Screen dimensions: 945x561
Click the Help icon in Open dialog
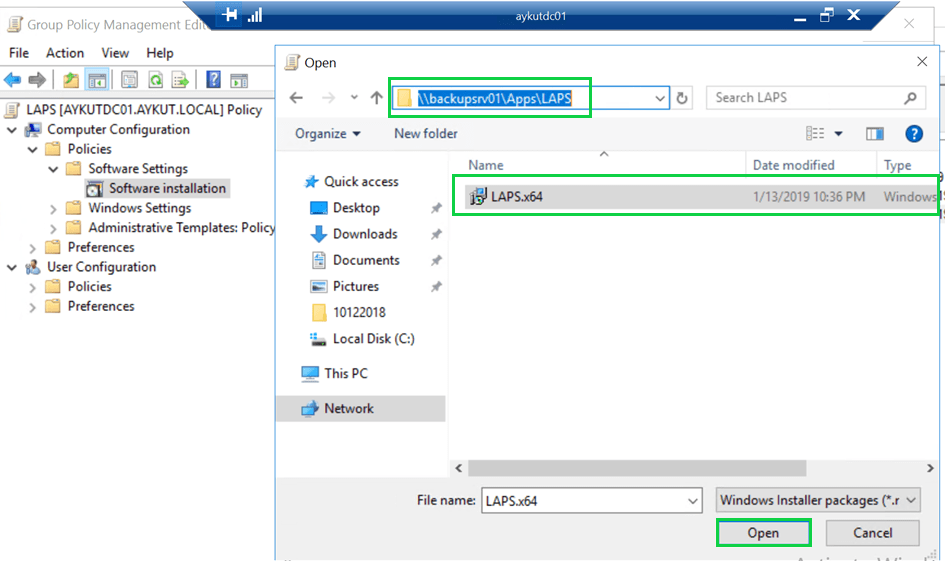[913, 134]
